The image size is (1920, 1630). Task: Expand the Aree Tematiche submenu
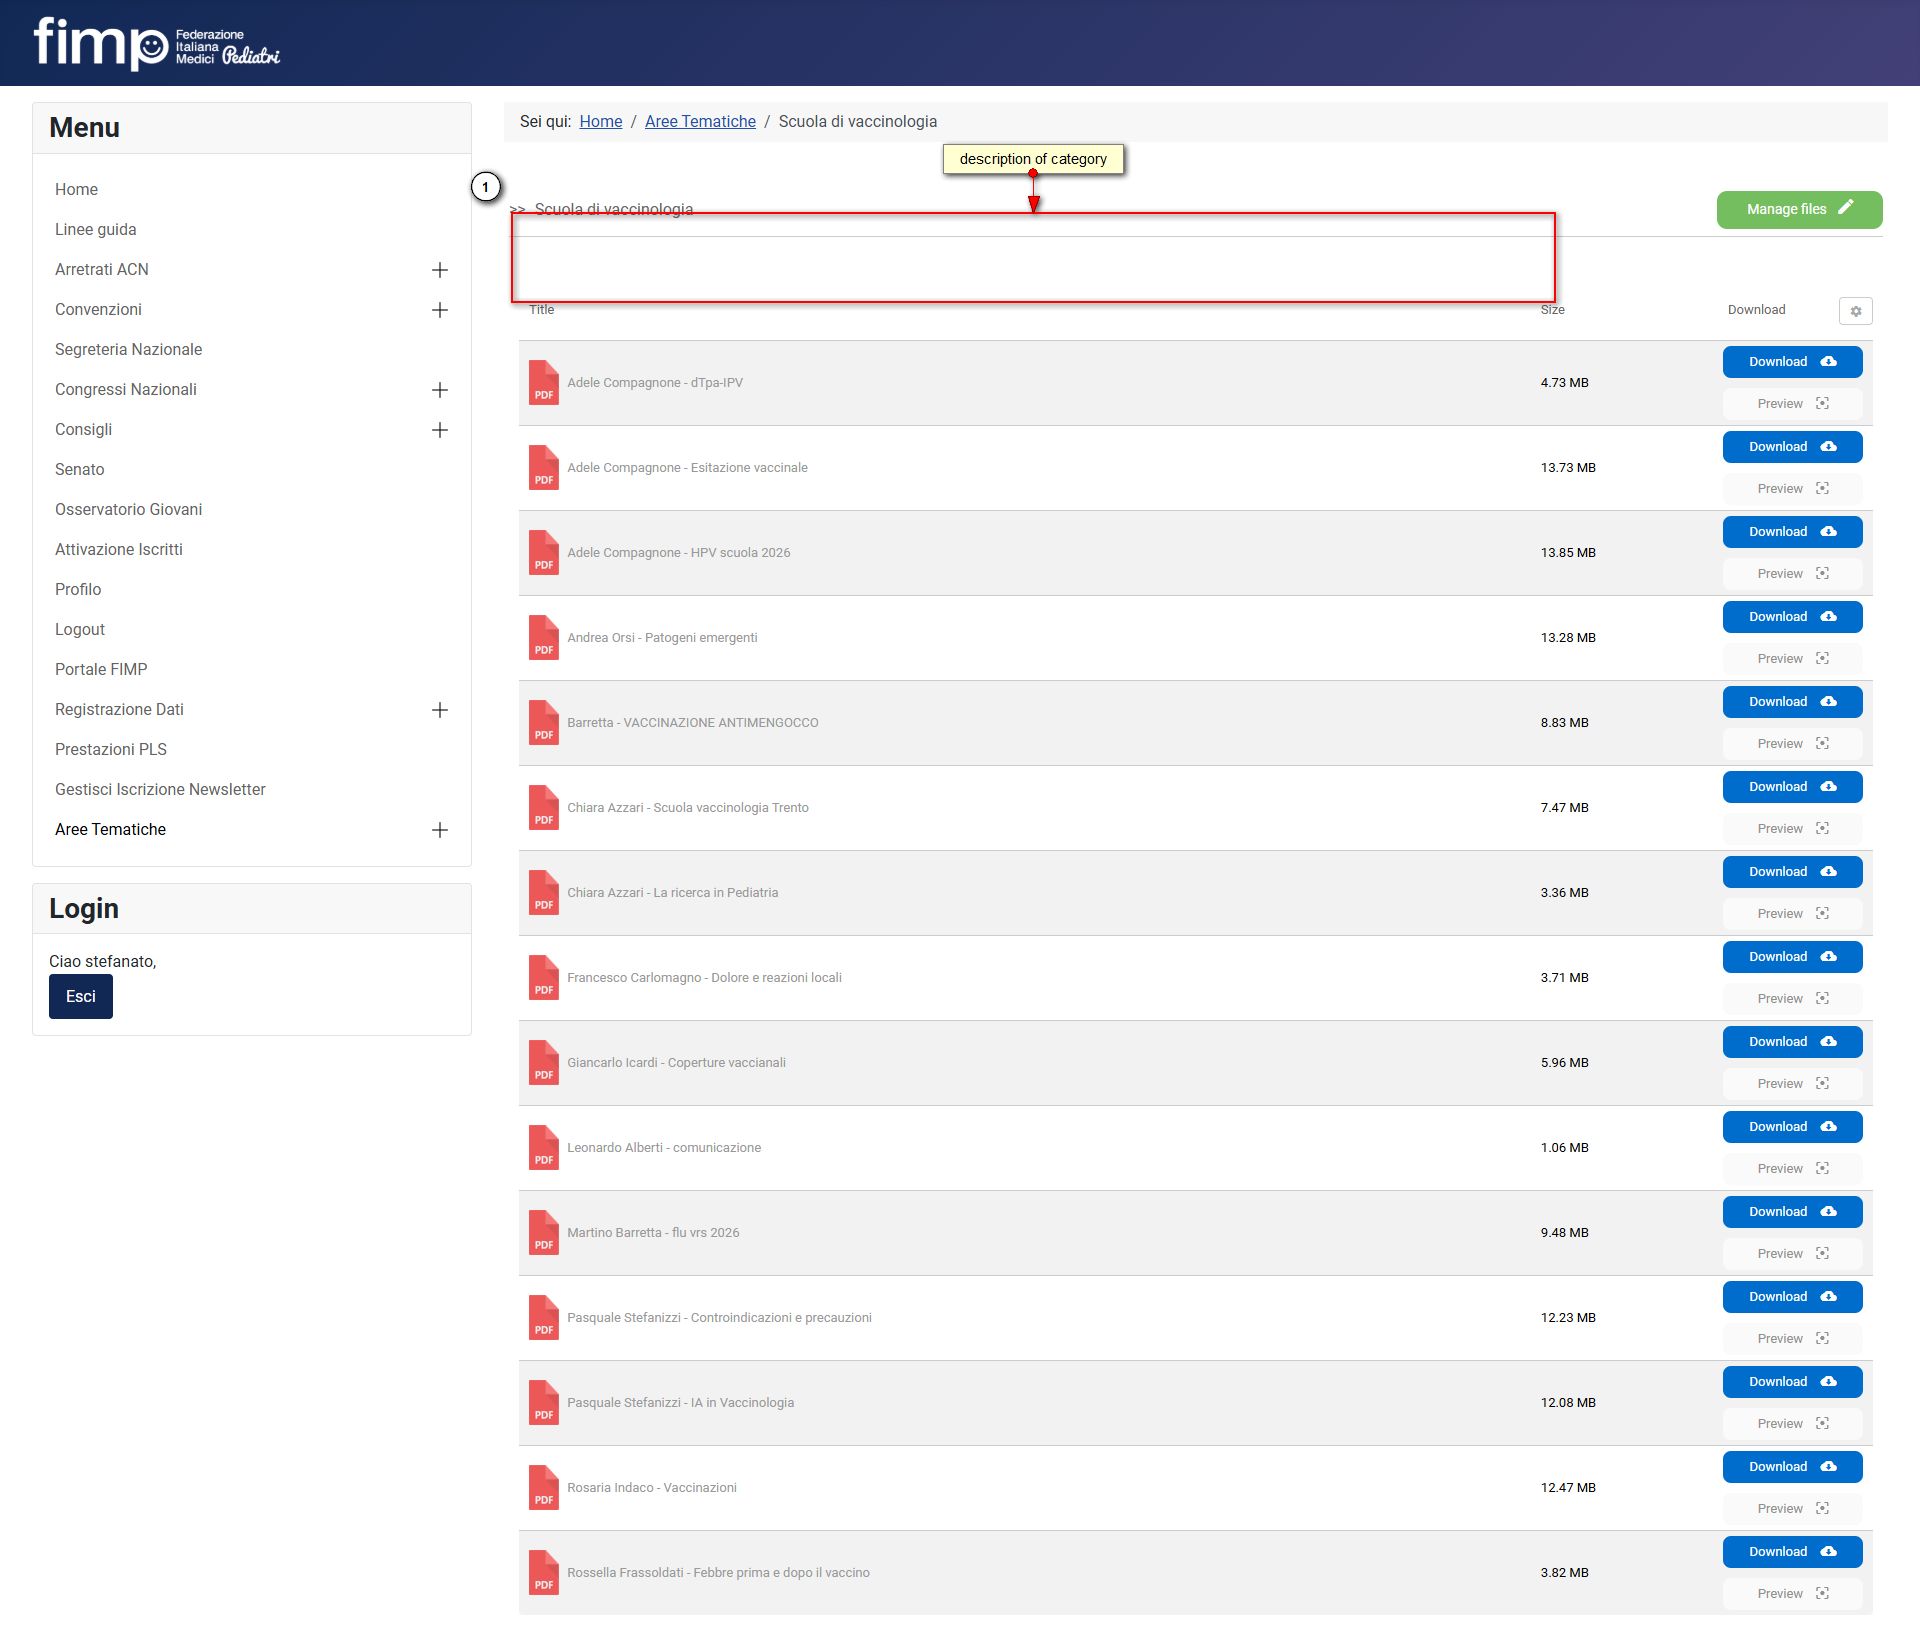pyautogui.click(x=439, y=830)
